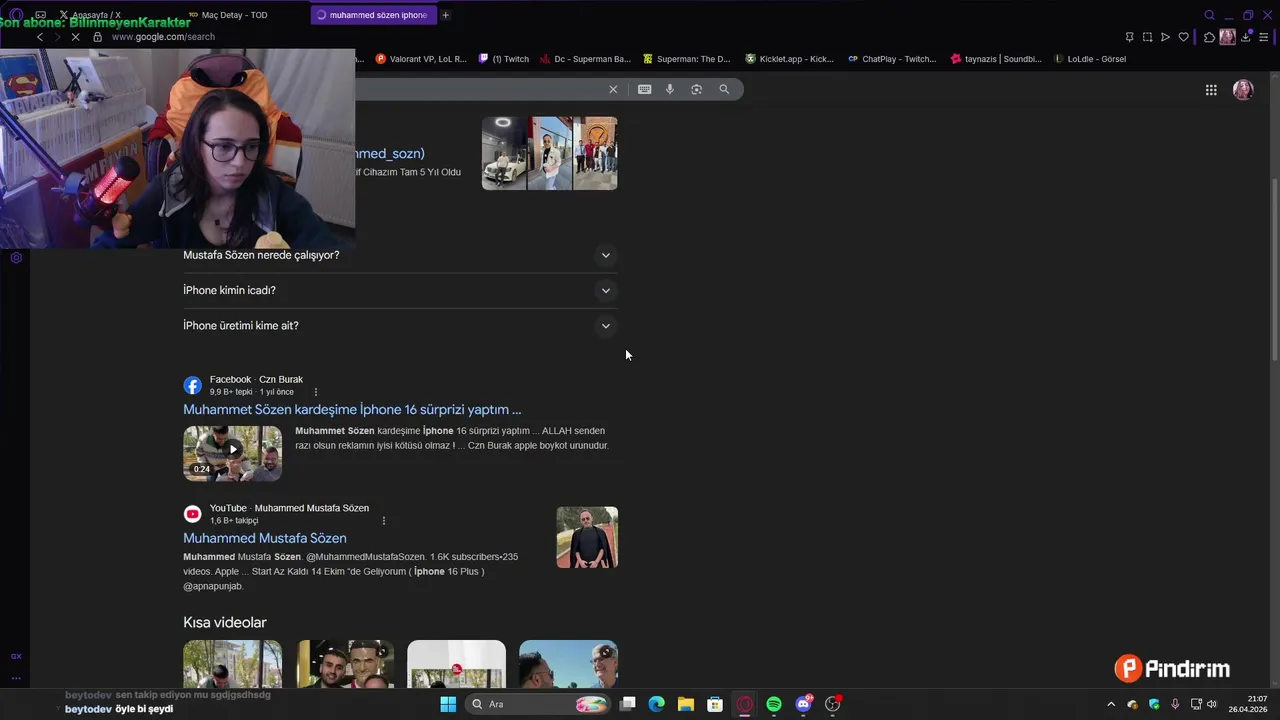Open white car image thumbnail
The image size is (1280, 720).
pyautogui.click(x=504, y=153)
